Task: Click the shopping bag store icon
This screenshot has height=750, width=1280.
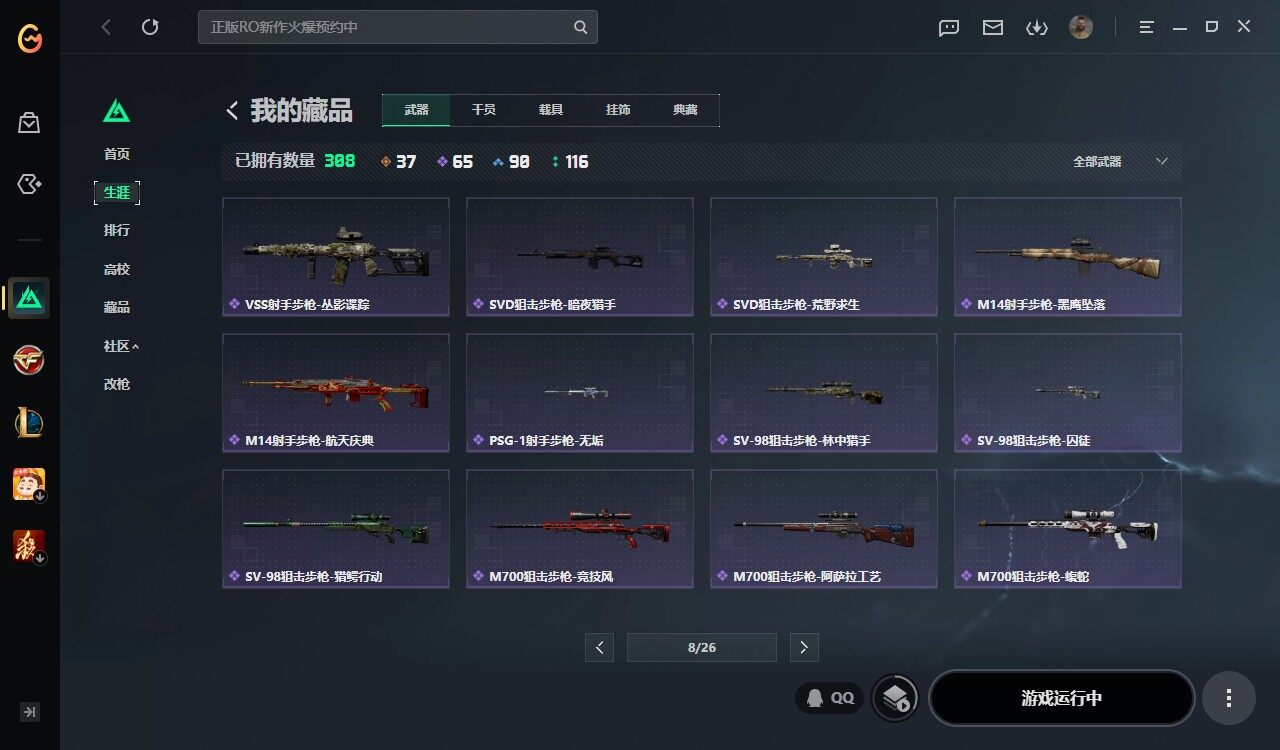Action: (29, 123)
